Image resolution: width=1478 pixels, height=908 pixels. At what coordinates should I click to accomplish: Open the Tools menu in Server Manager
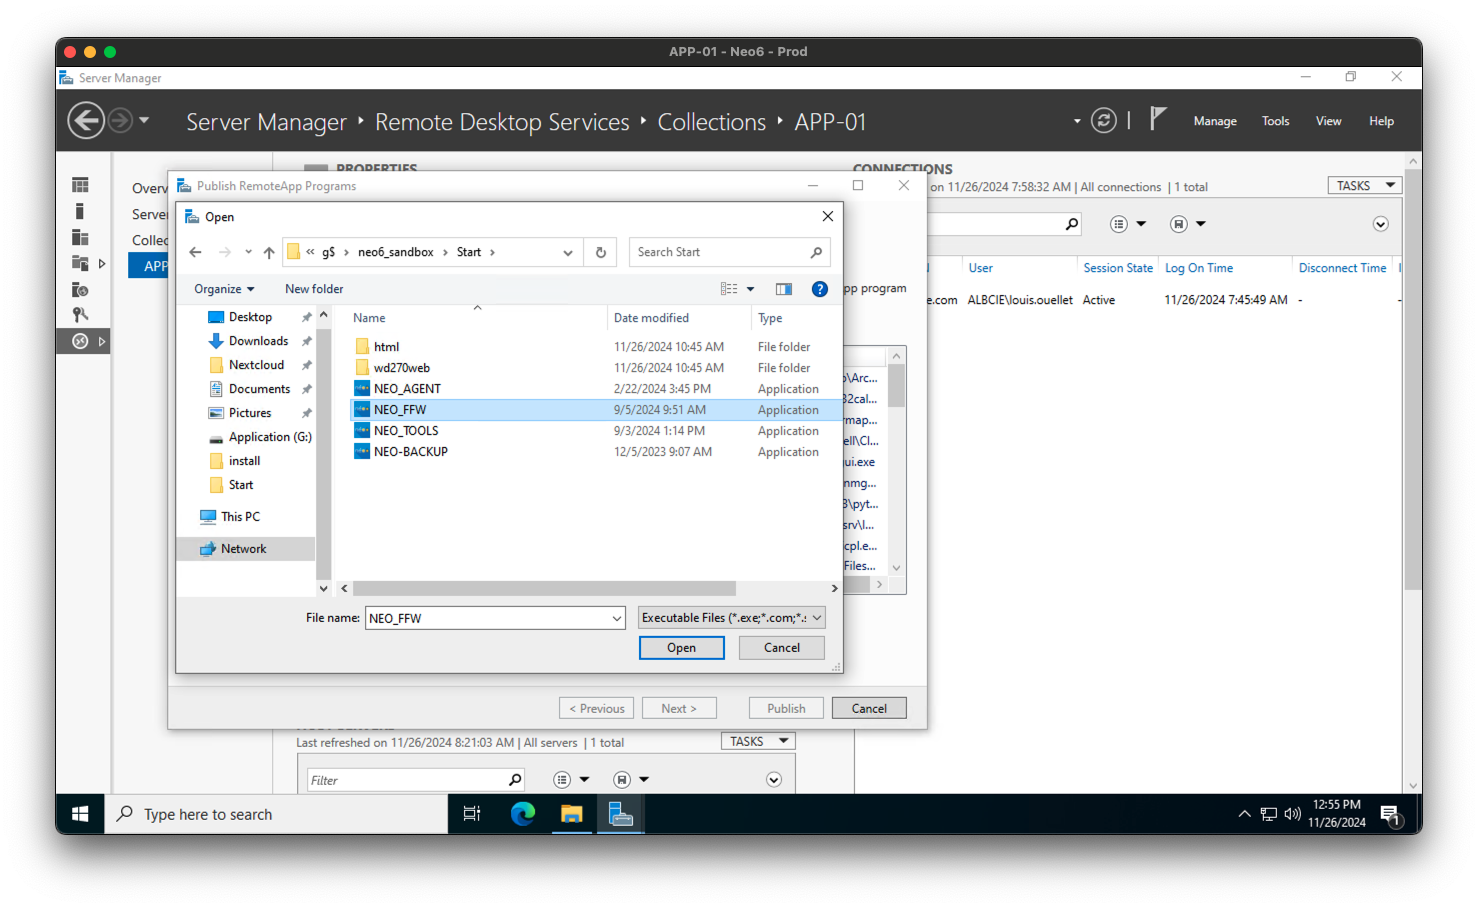coord(1275,120)
